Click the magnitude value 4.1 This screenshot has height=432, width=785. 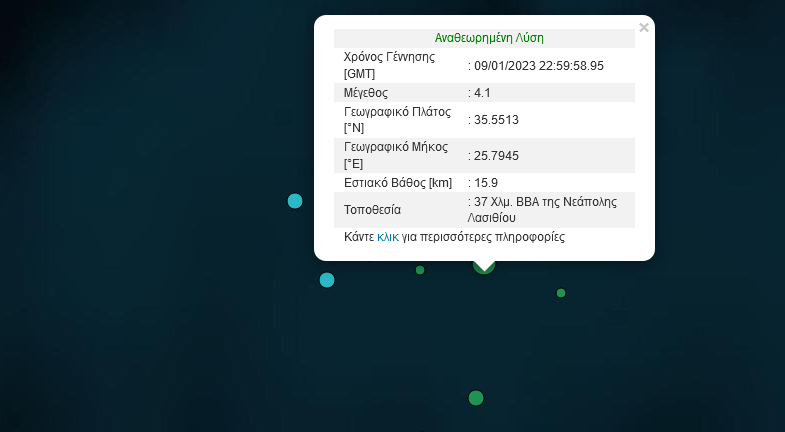[x=483, y=93]
